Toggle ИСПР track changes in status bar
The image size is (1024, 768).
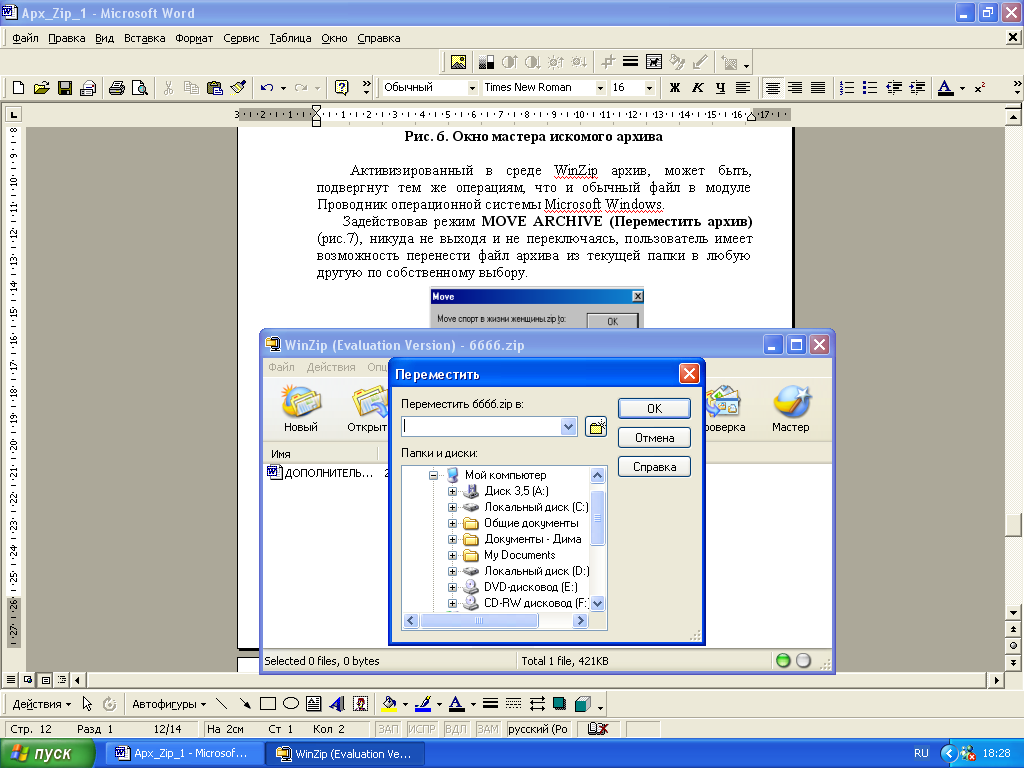(x=421, y=729)
